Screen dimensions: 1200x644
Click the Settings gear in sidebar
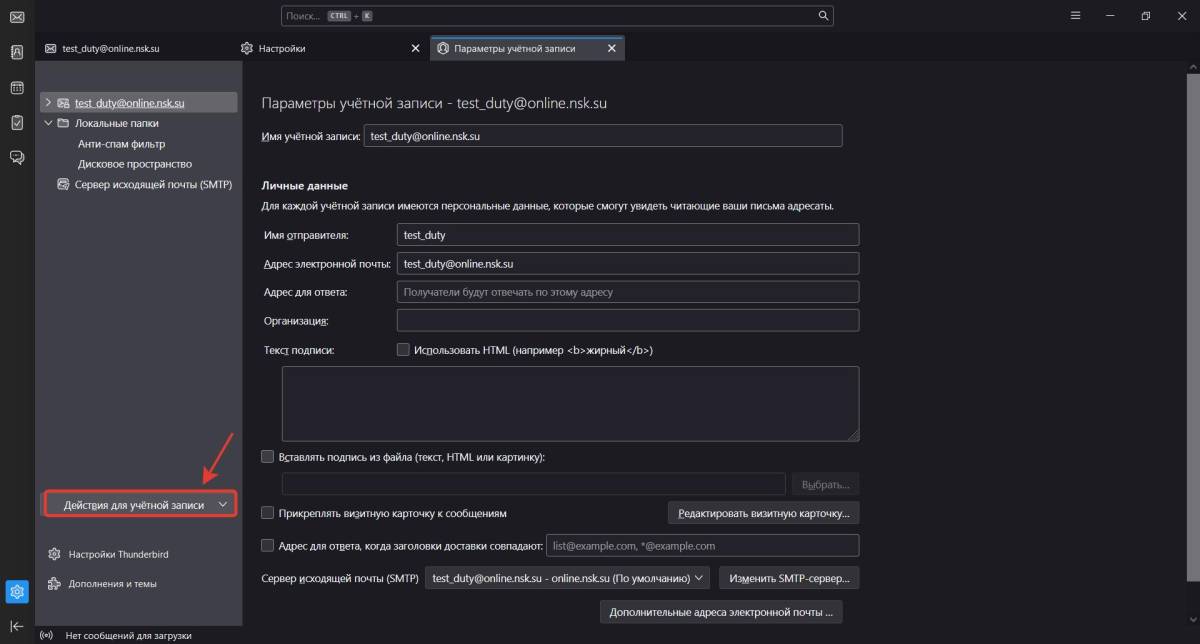(17, 592)
